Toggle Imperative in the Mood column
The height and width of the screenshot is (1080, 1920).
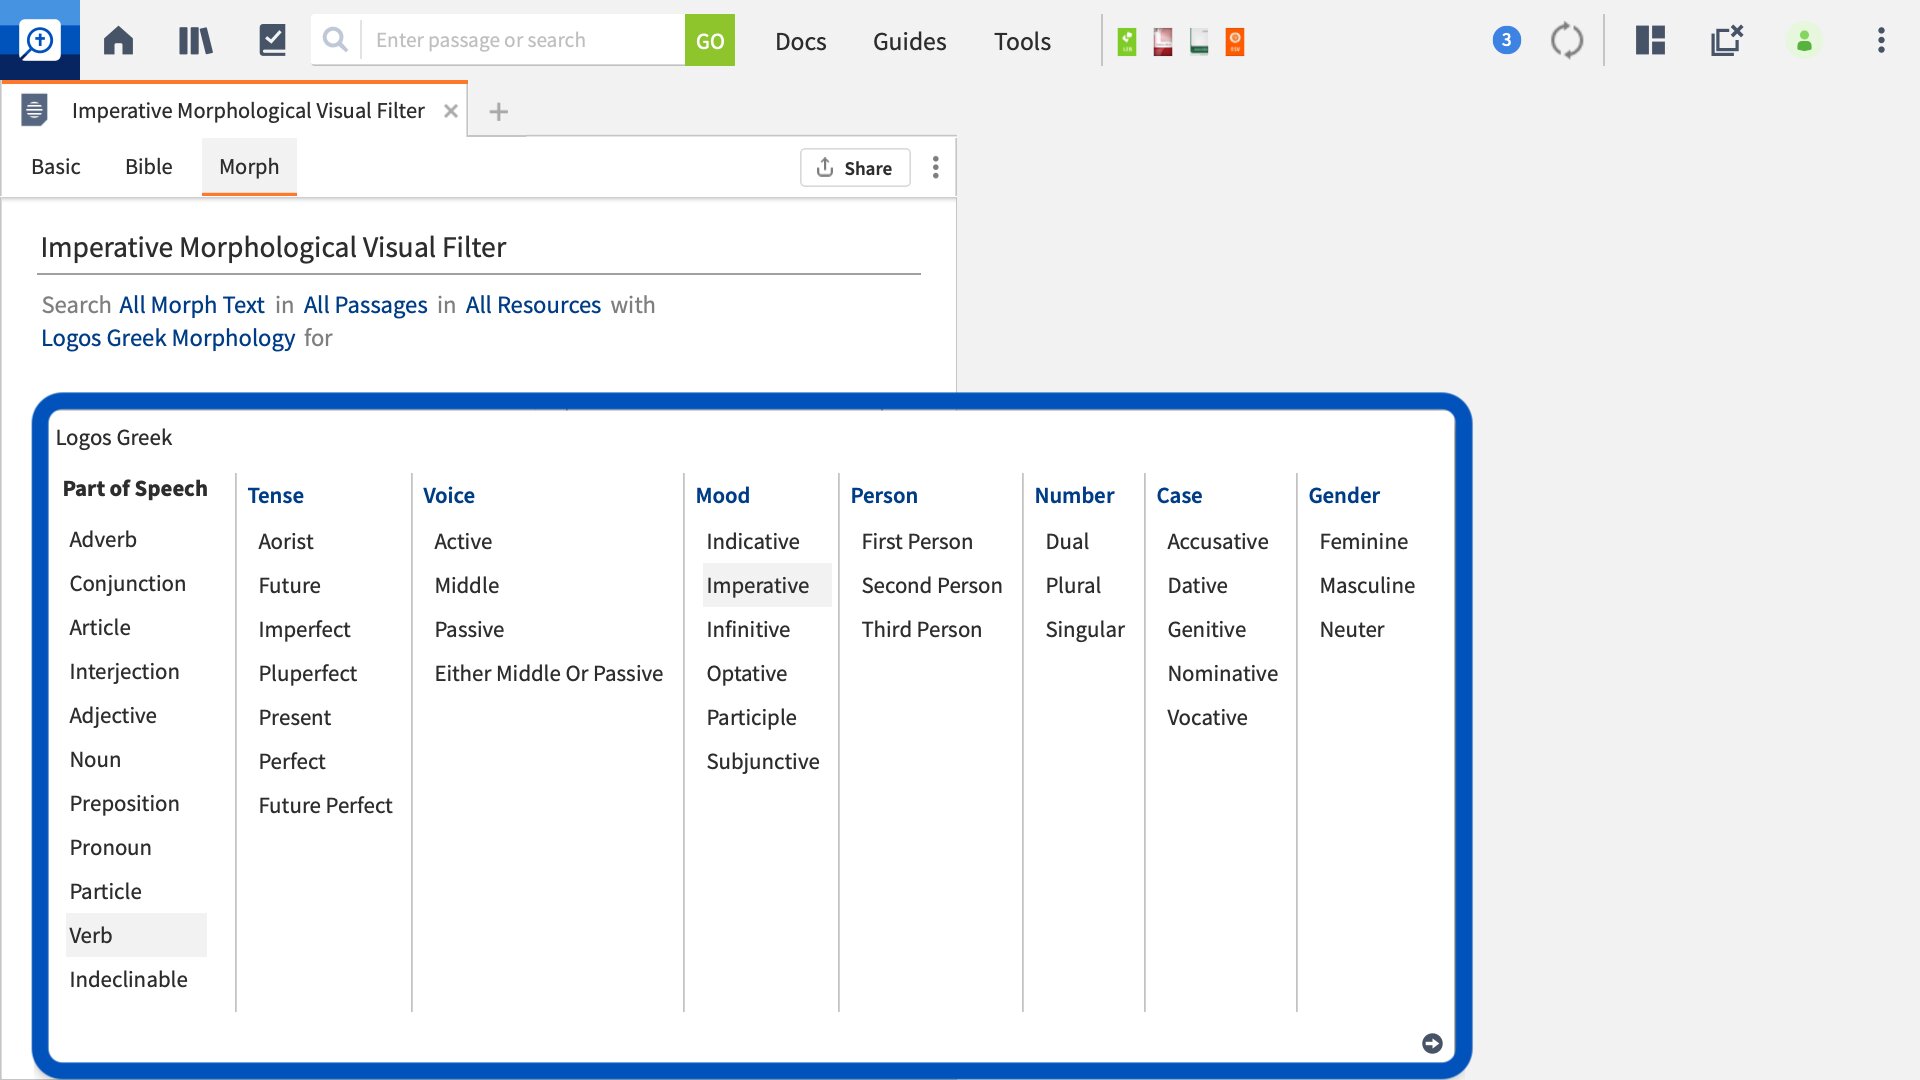(x=766, y=585)
